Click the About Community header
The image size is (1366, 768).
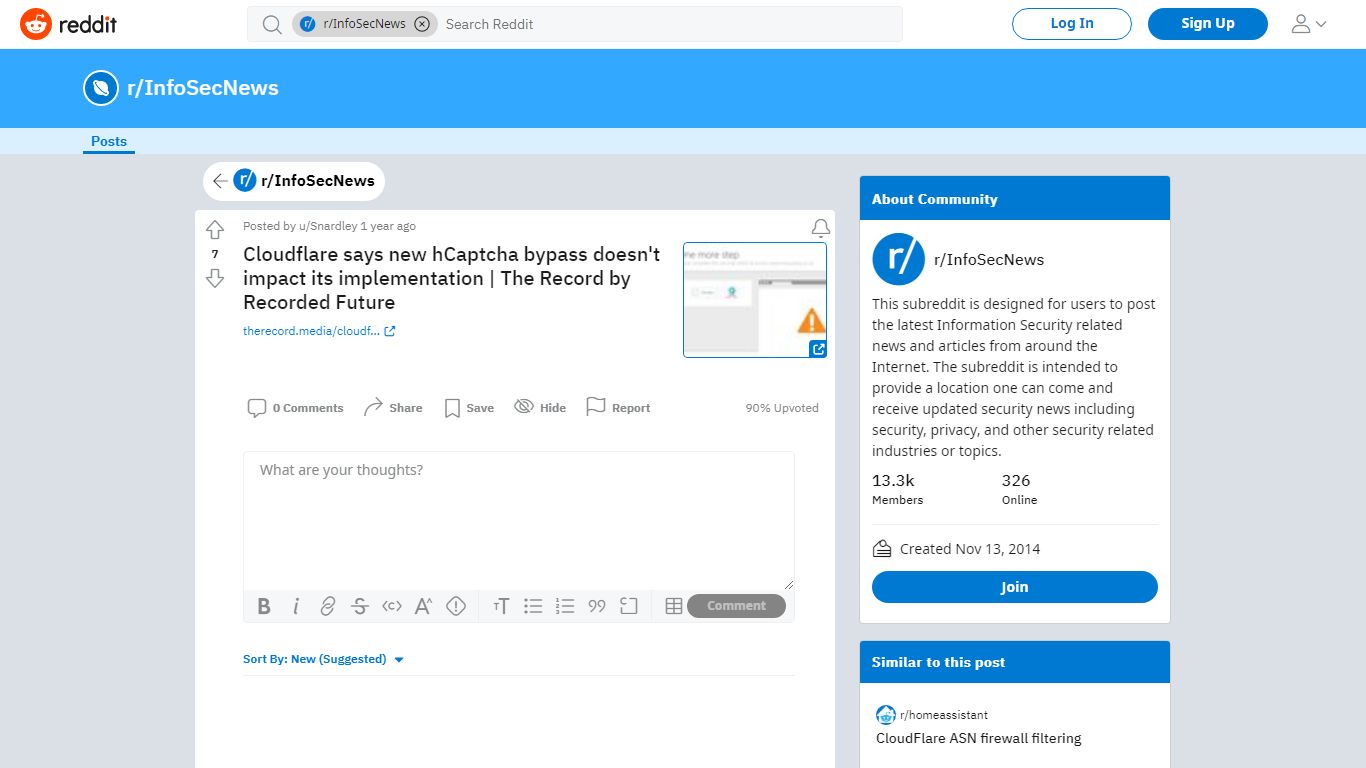1015,198
